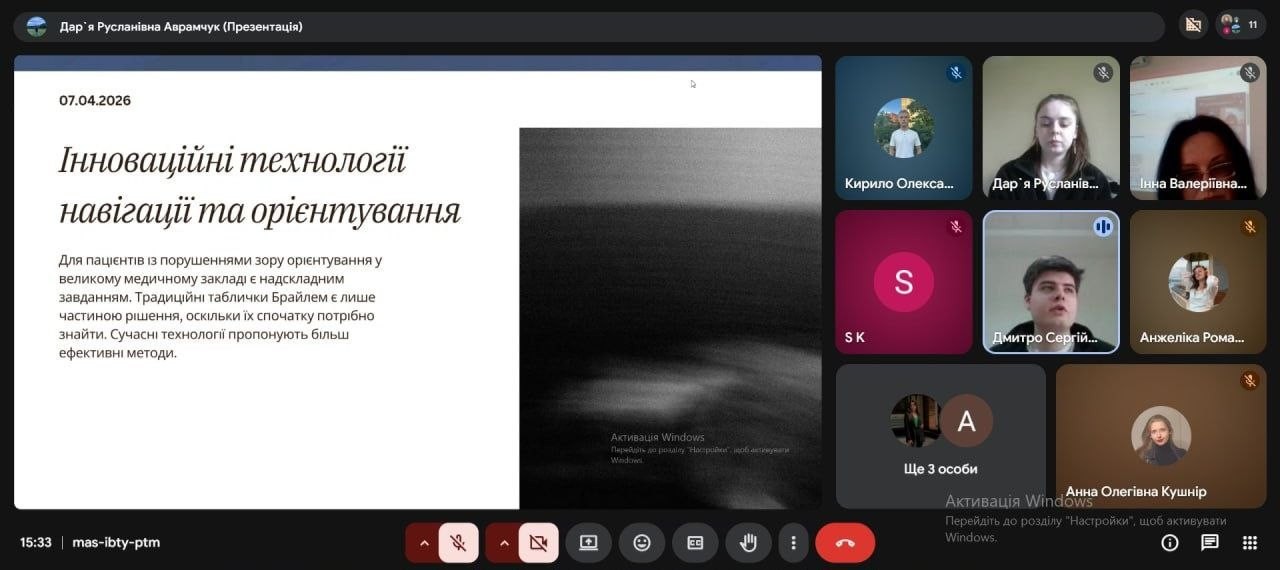
Task: Click the disabled chat icon at top right
Action: click(x=1192, y=25)
